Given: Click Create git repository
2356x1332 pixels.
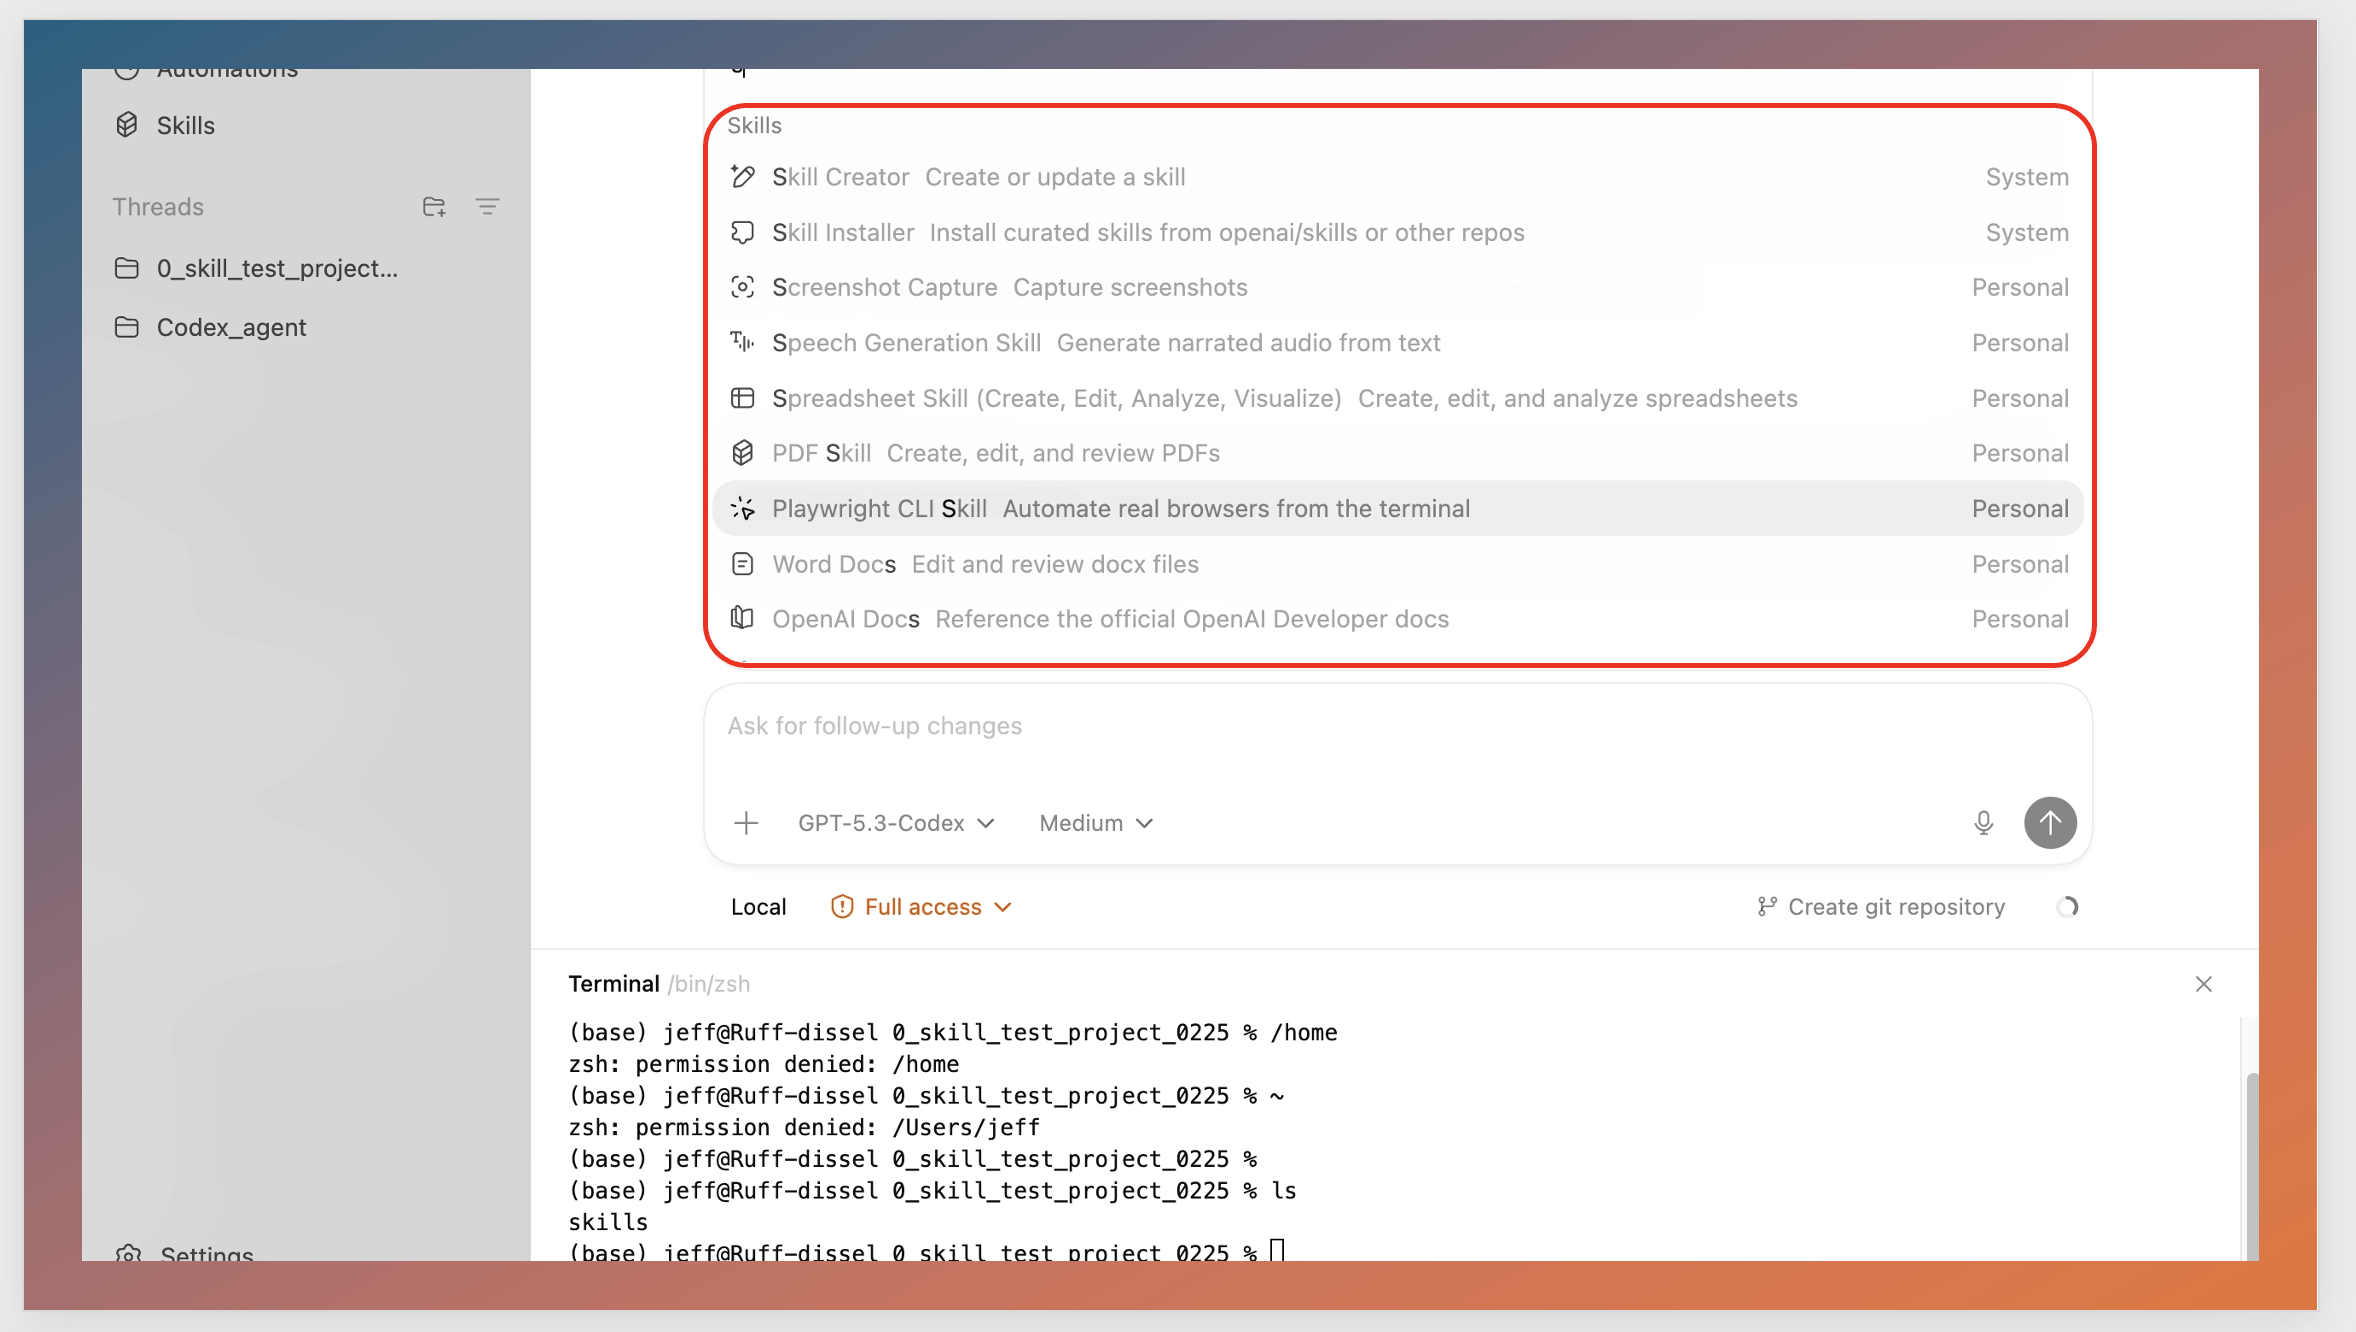Looking at the screenshot, I should pyautogui.click(x=1881, y=907).
